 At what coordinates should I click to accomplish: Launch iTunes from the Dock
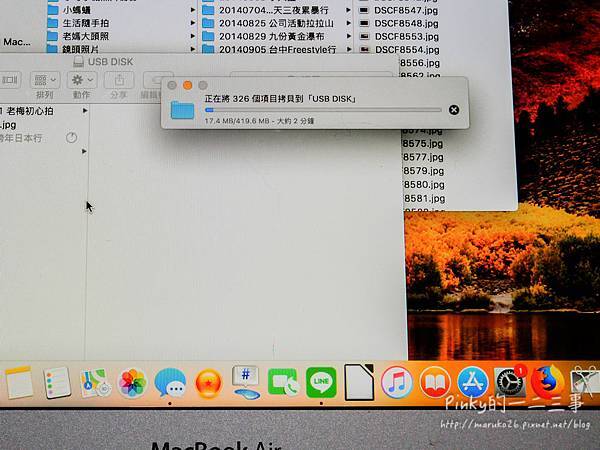coord(397,382)
